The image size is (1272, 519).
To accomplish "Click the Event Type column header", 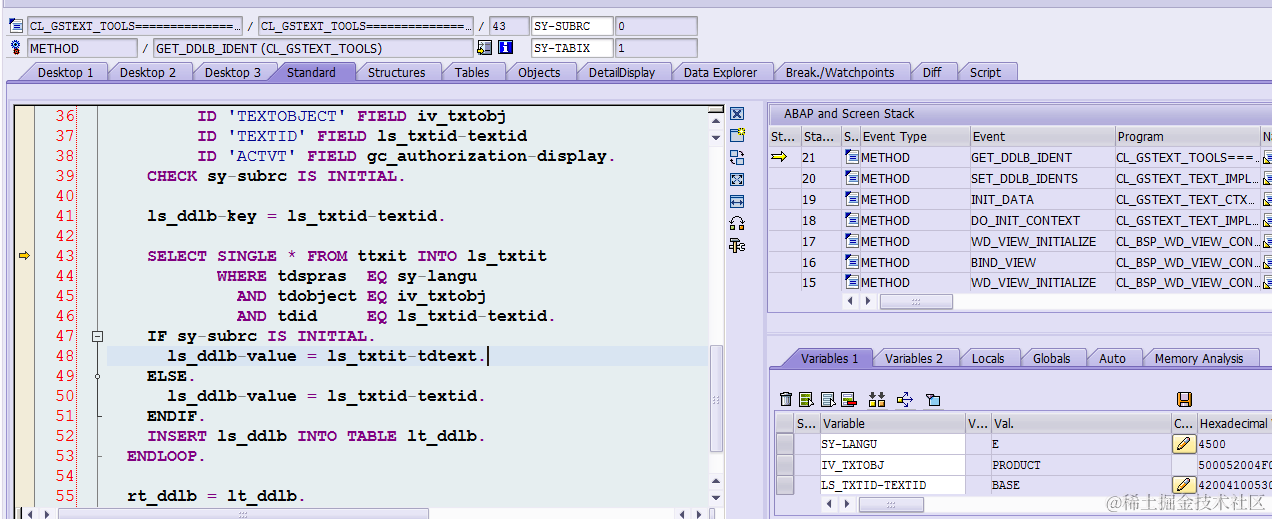I will 914,136.
